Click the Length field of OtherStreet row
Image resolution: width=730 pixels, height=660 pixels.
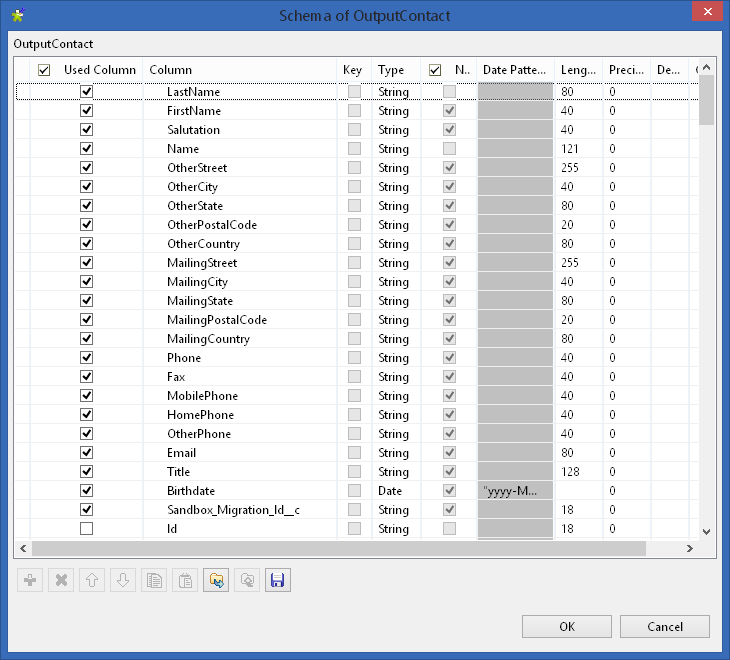tap(578, 168)
